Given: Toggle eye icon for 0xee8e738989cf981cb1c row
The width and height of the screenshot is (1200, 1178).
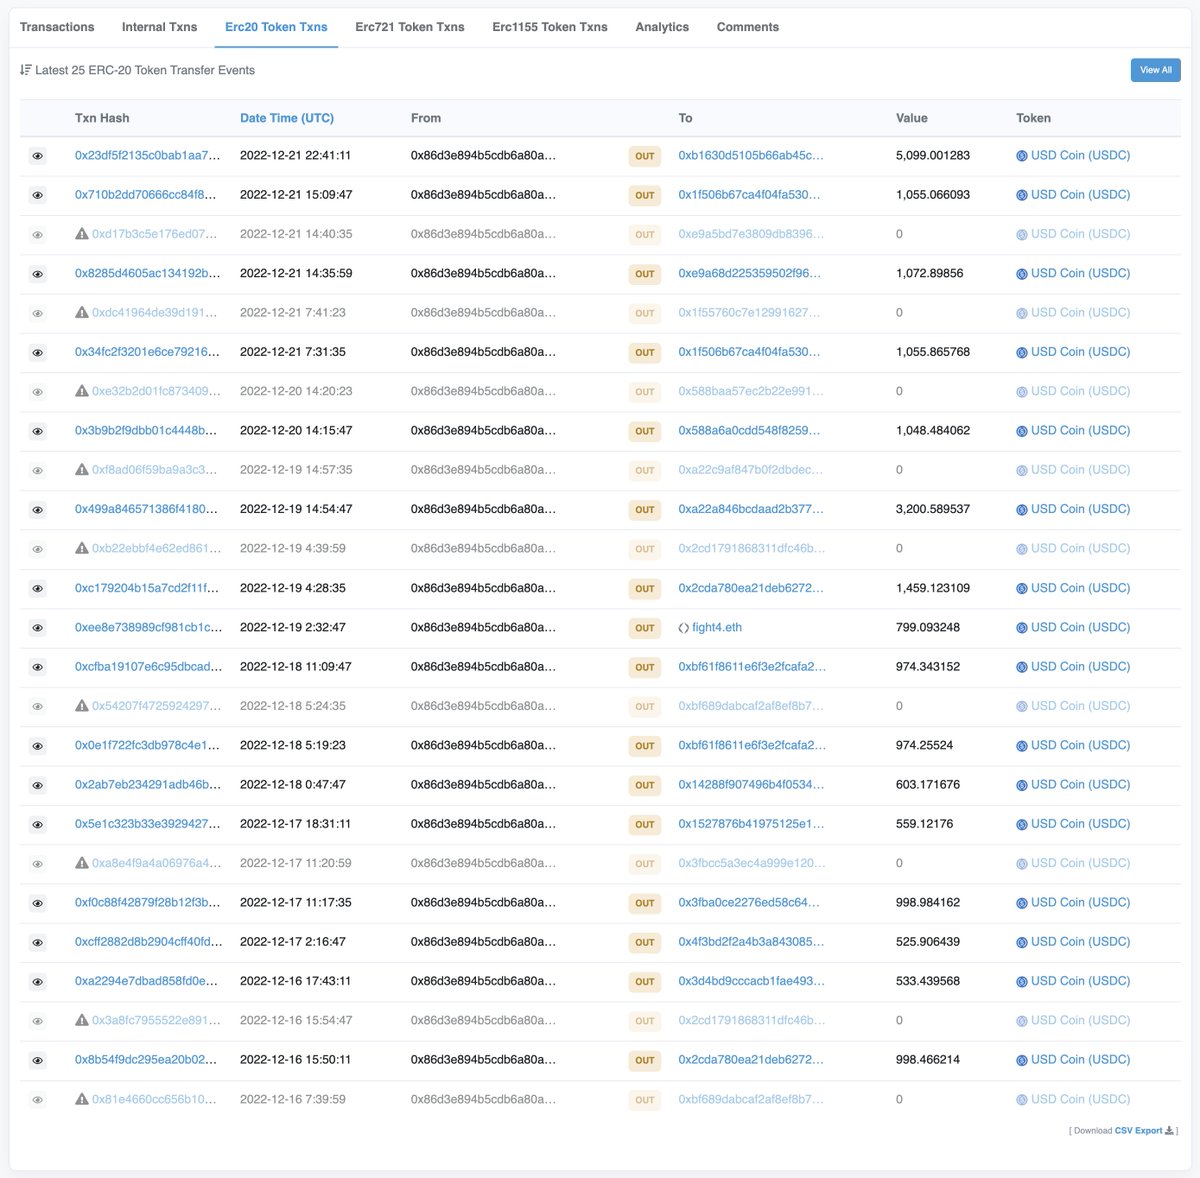Looking at the screenshot, I should (37, 628).
